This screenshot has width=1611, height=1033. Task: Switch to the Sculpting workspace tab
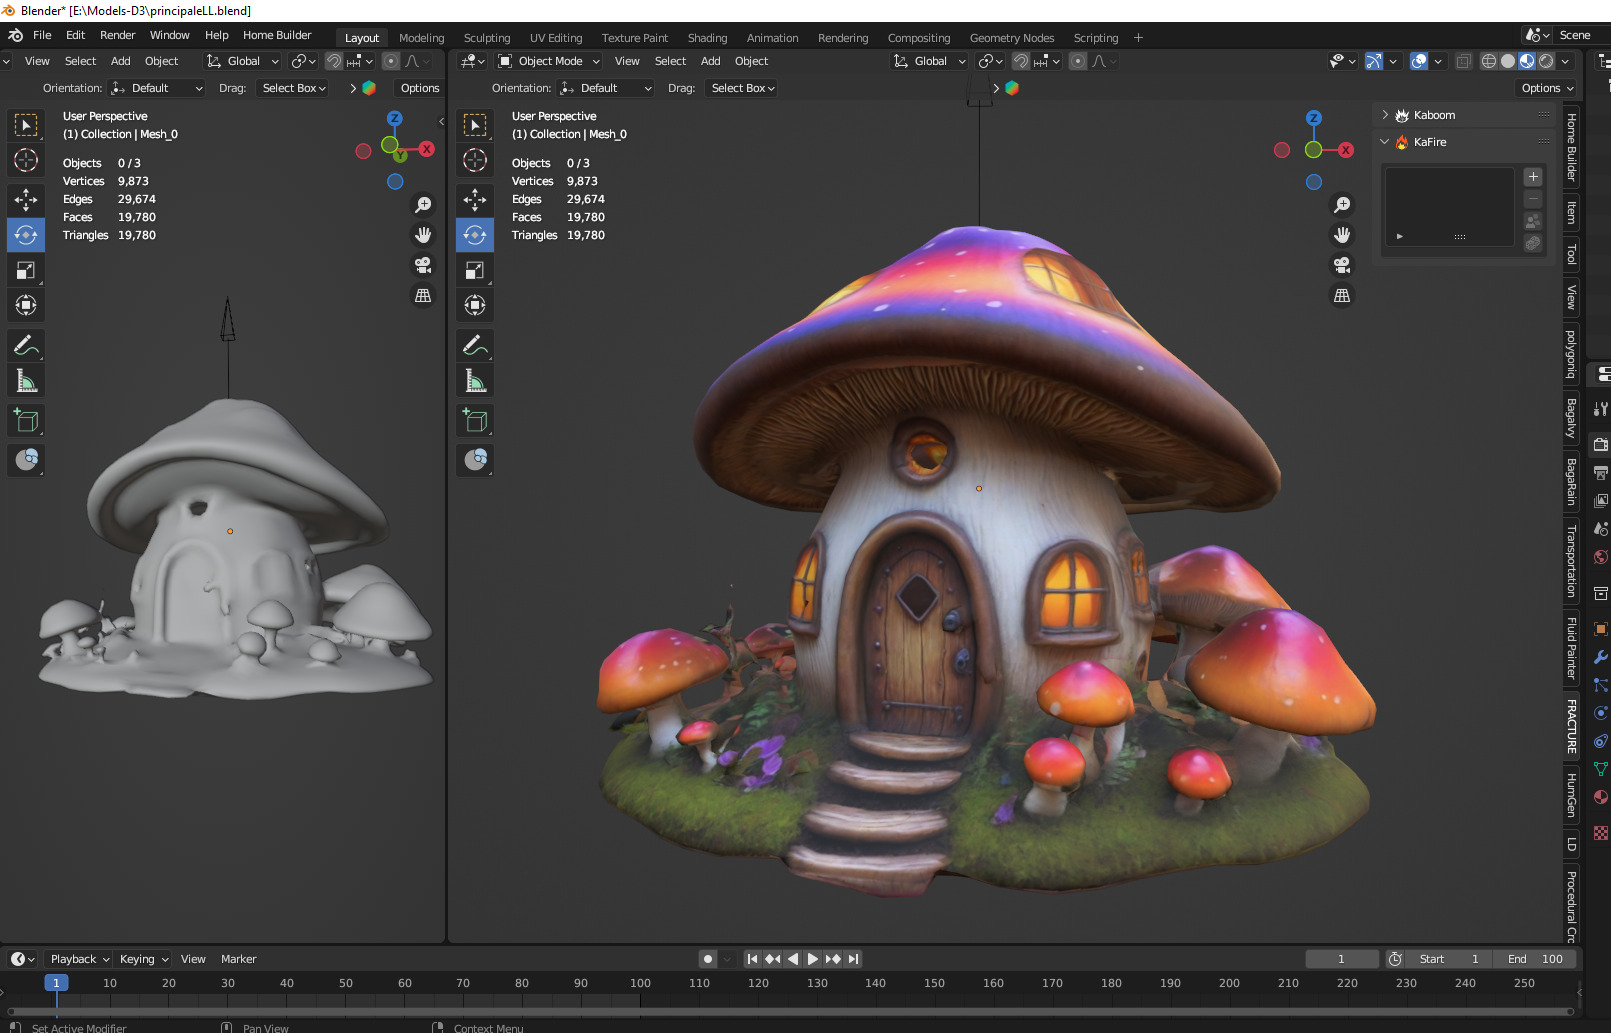pyautogui.click(x=487, y=38)
